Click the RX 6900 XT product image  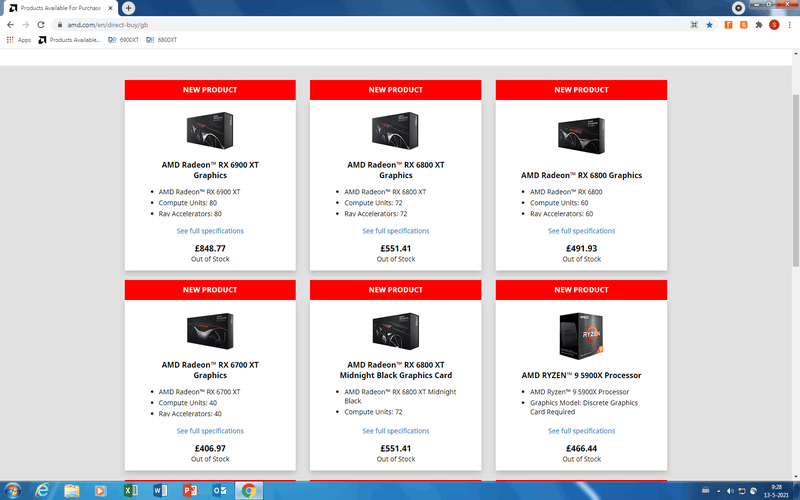point(210,131)
